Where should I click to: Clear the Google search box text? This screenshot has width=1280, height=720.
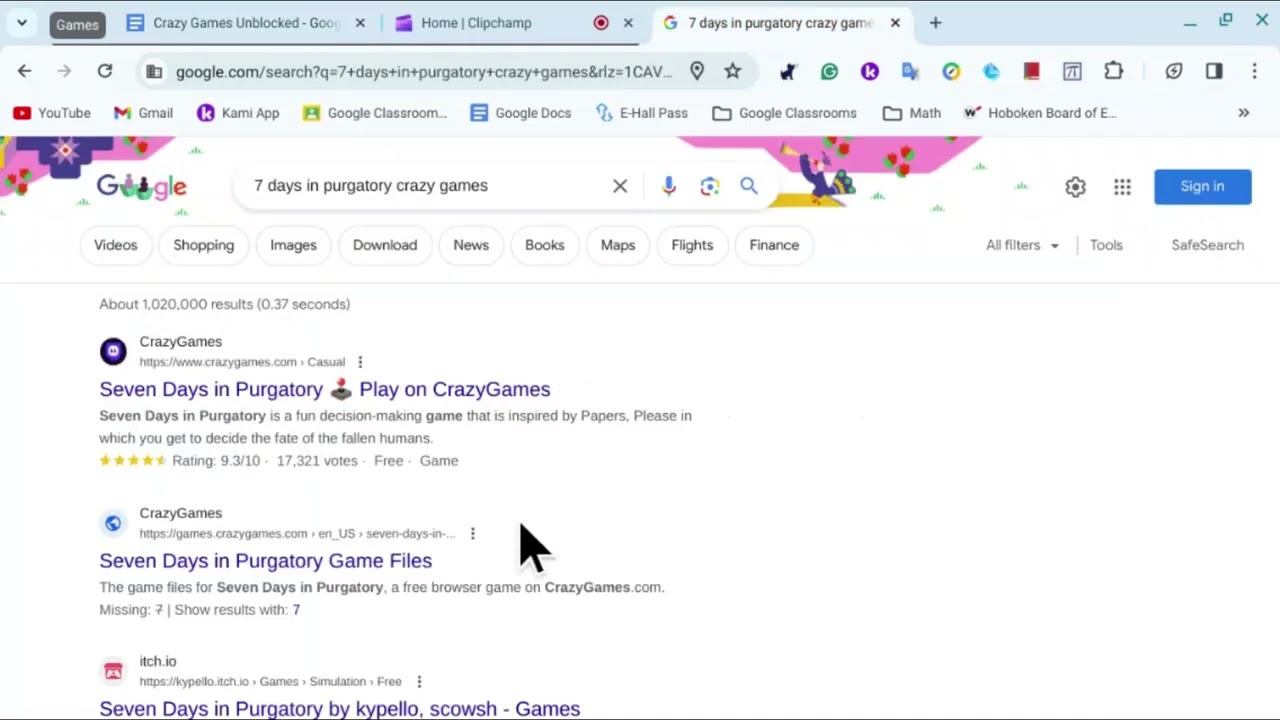[620, 186]
